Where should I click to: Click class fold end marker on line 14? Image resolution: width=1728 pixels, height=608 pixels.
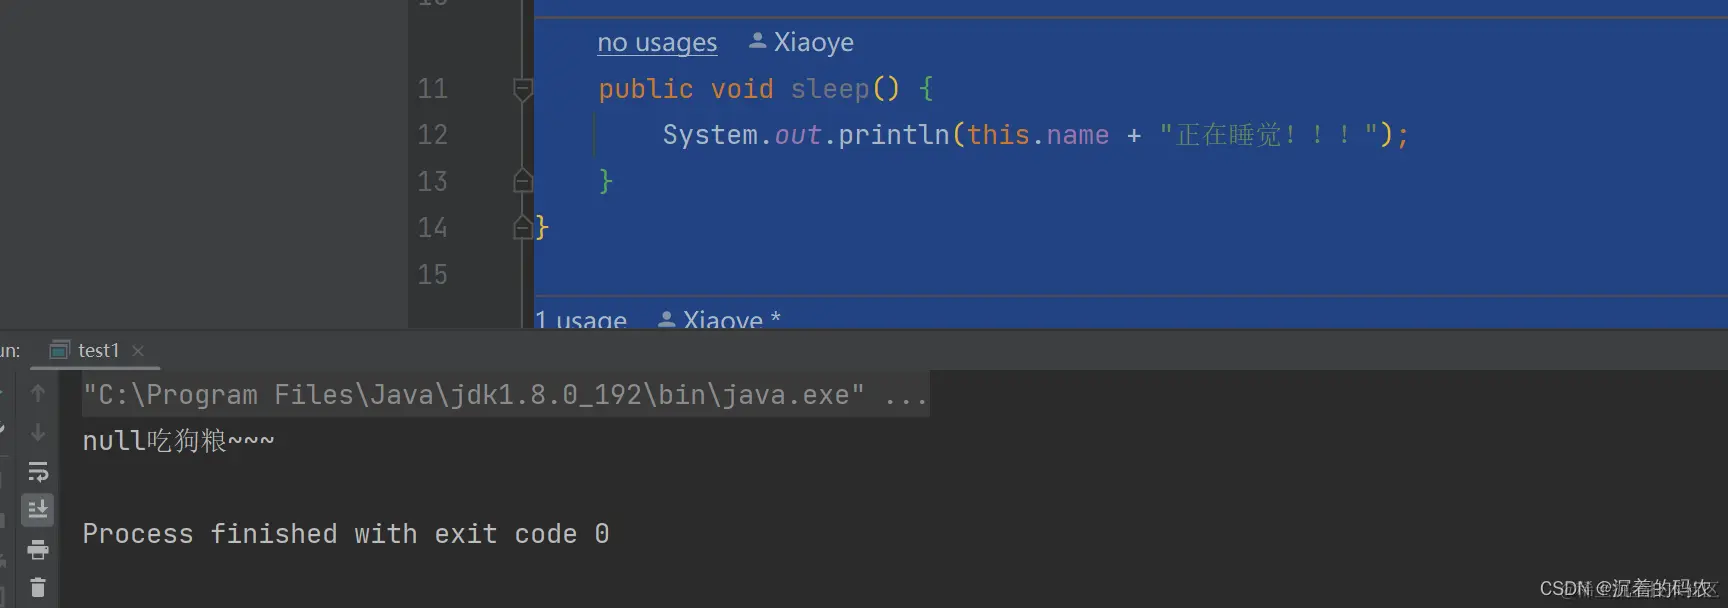522,228
